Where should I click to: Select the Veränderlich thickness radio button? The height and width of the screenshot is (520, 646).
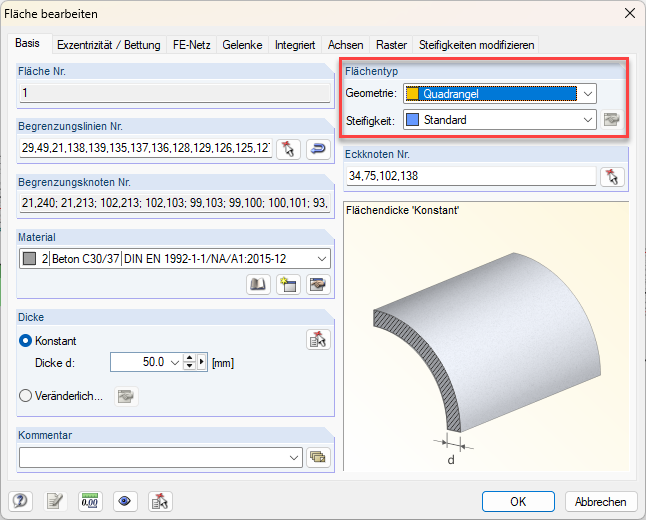tap(27, 395)
